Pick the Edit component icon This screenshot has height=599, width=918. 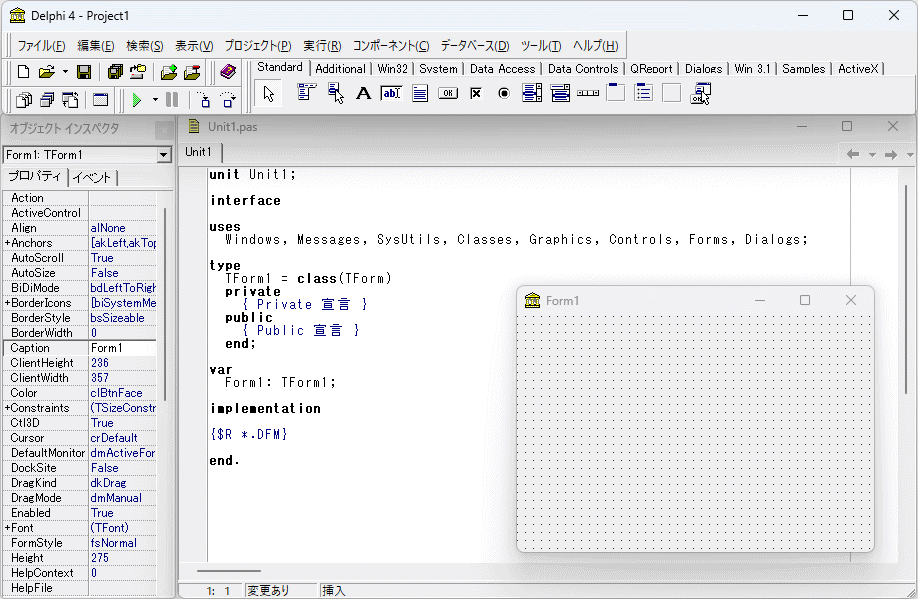pyautogui.click(x=391, y=94)
